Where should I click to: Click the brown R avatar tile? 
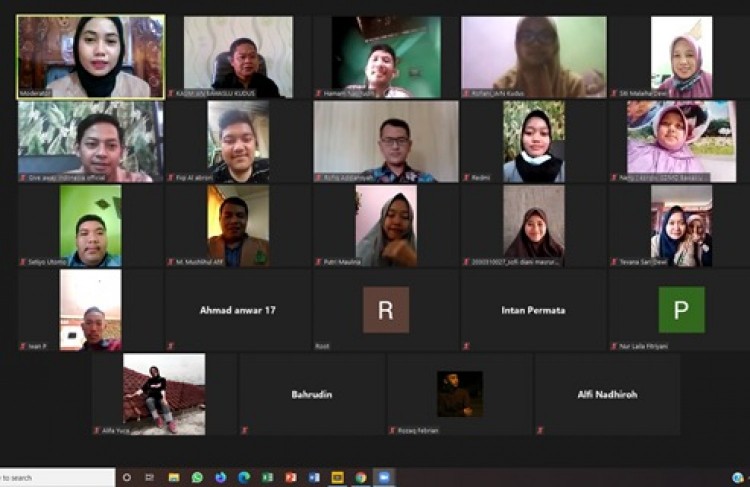pyautogui.click(x=386, y=310)
